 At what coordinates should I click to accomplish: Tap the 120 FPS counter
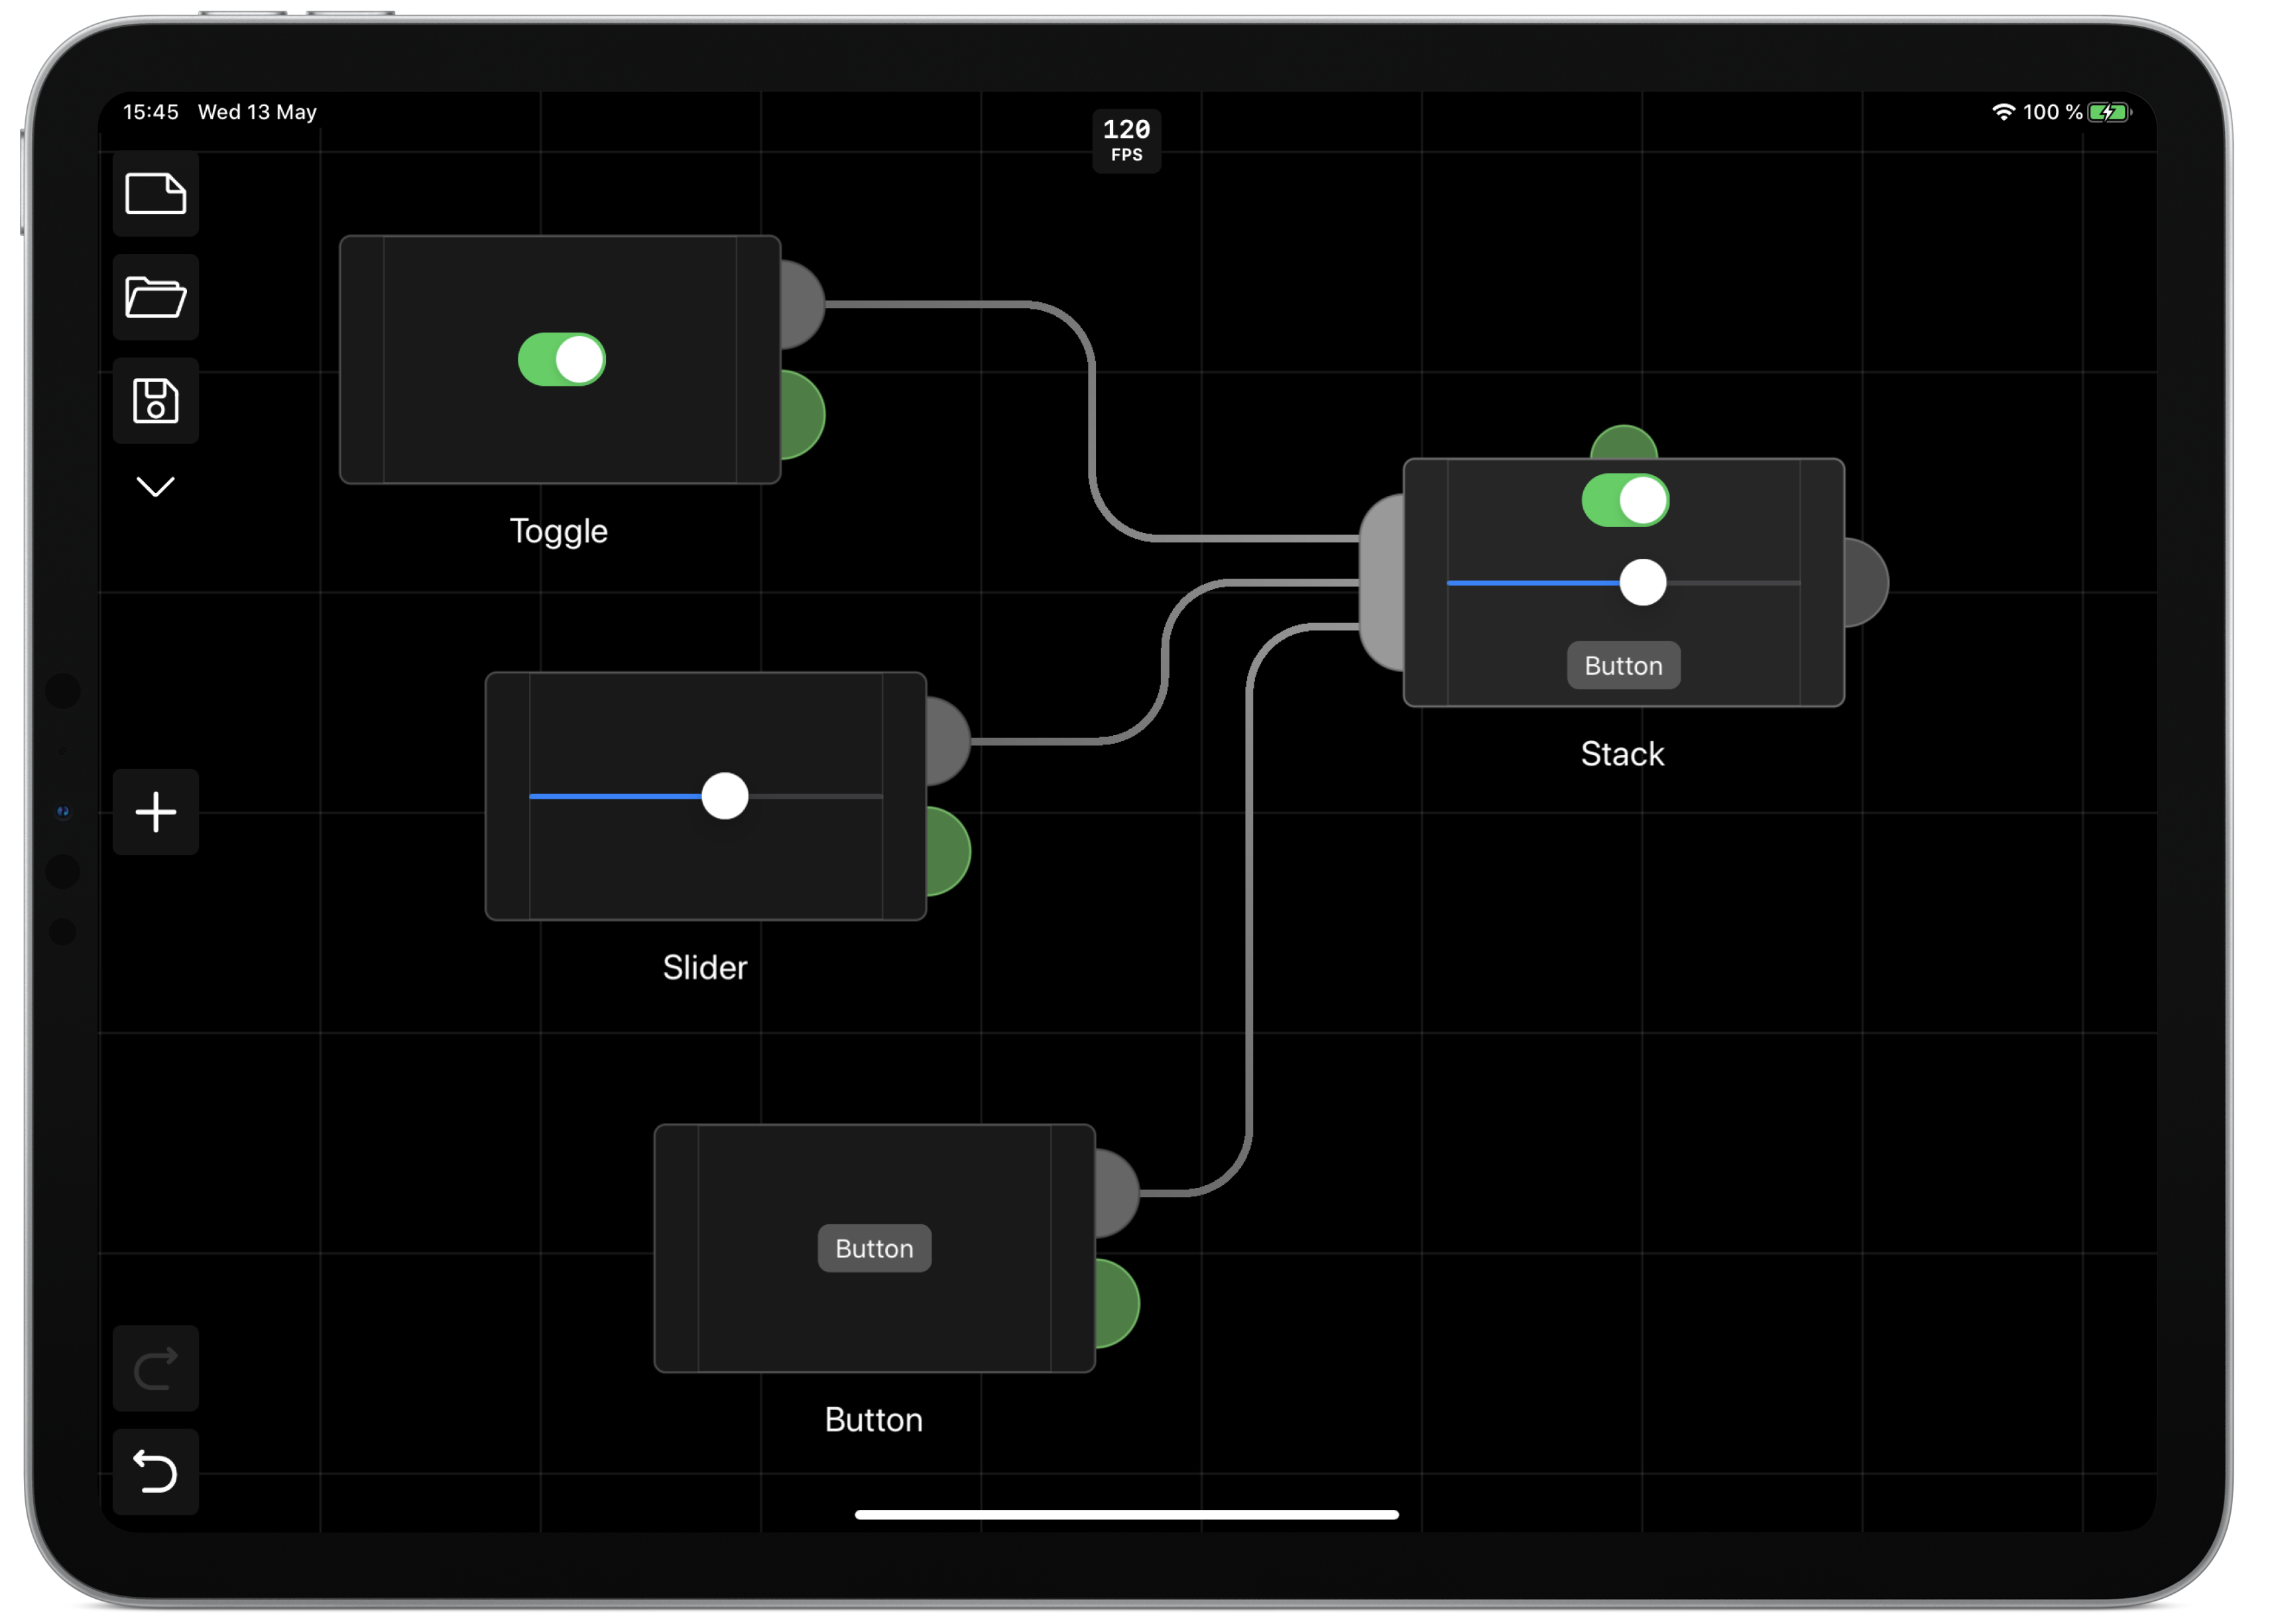pyautogui.click(x=1126, y=140)
